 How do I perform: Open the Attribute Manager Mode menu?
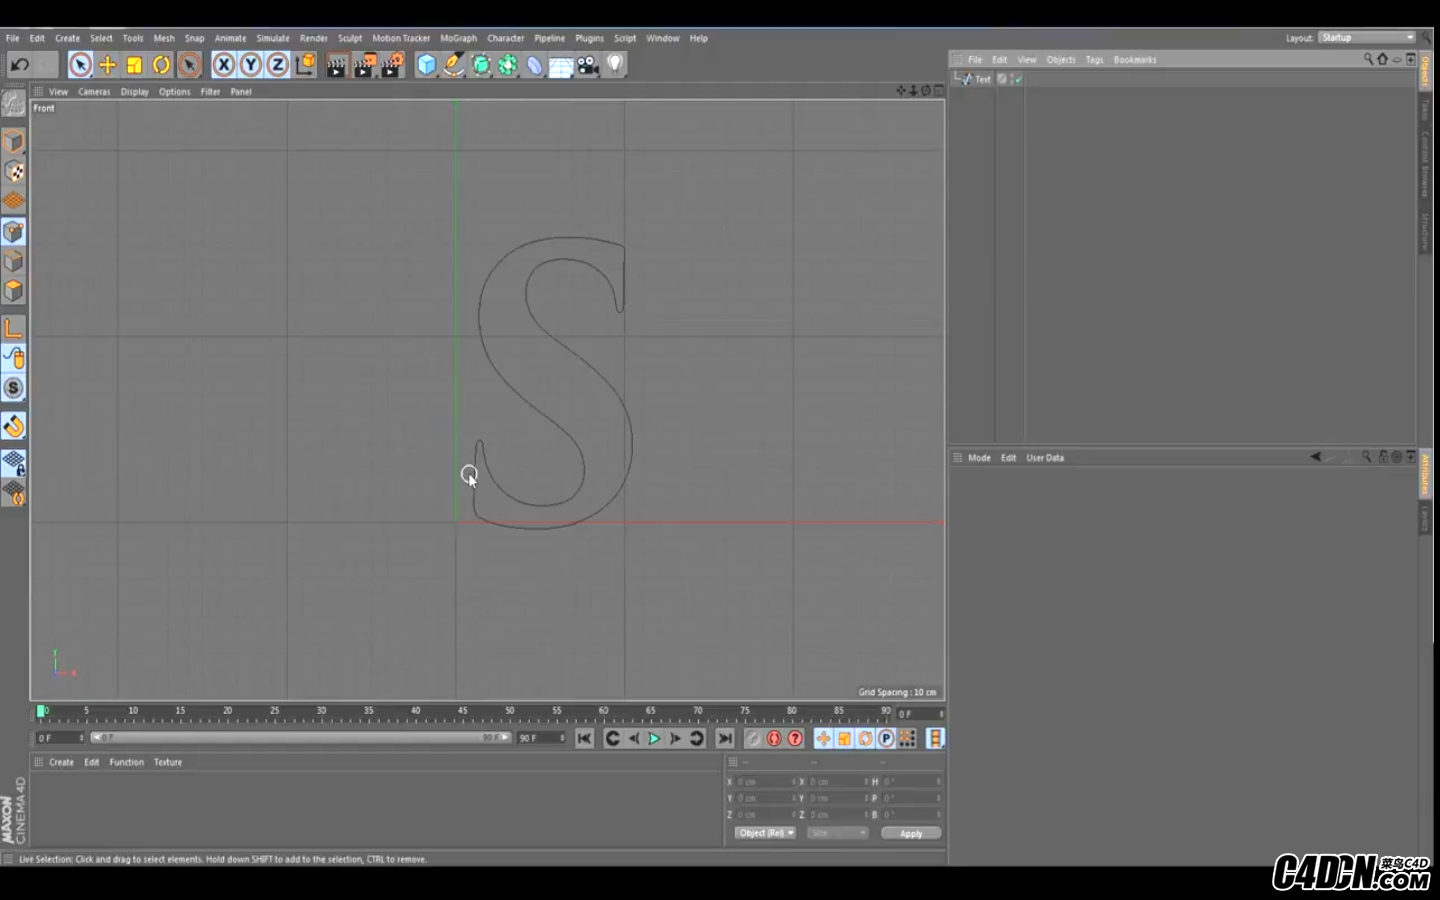(979, 458)
